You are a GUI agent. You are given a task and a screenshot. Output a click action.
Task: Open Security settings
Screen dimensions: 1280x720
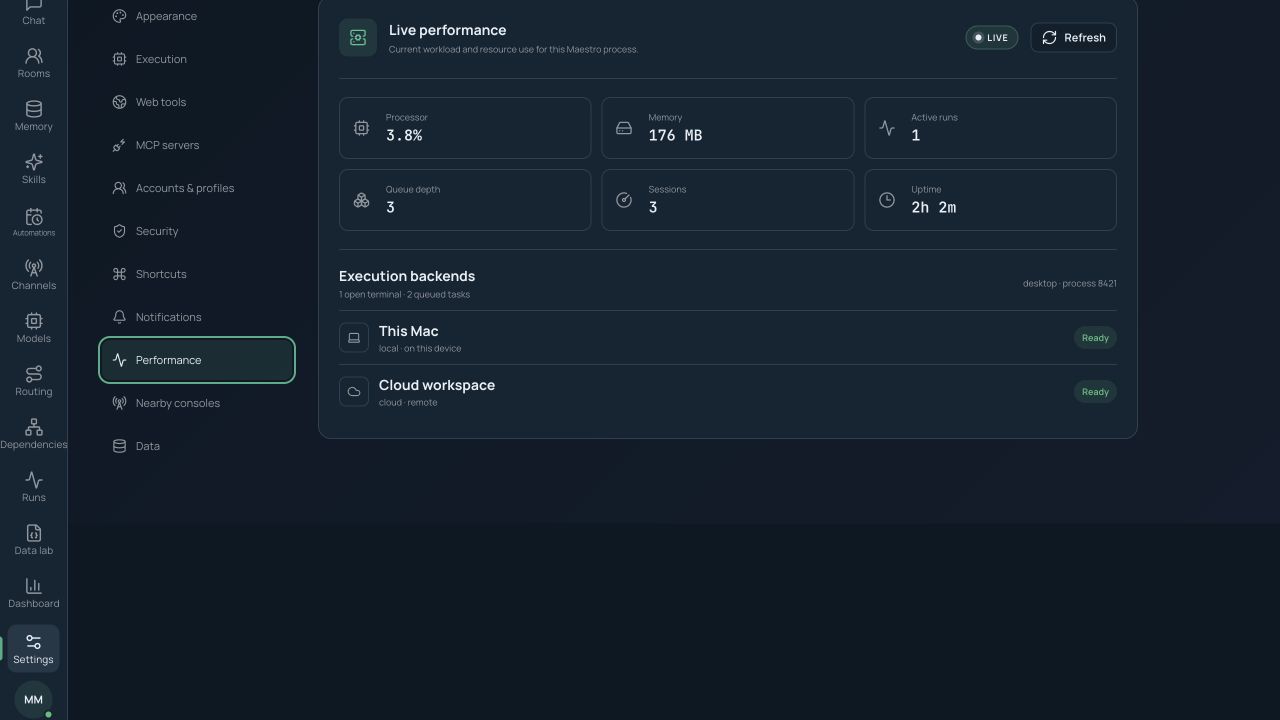pyautogui.click(x=197, y=231)
